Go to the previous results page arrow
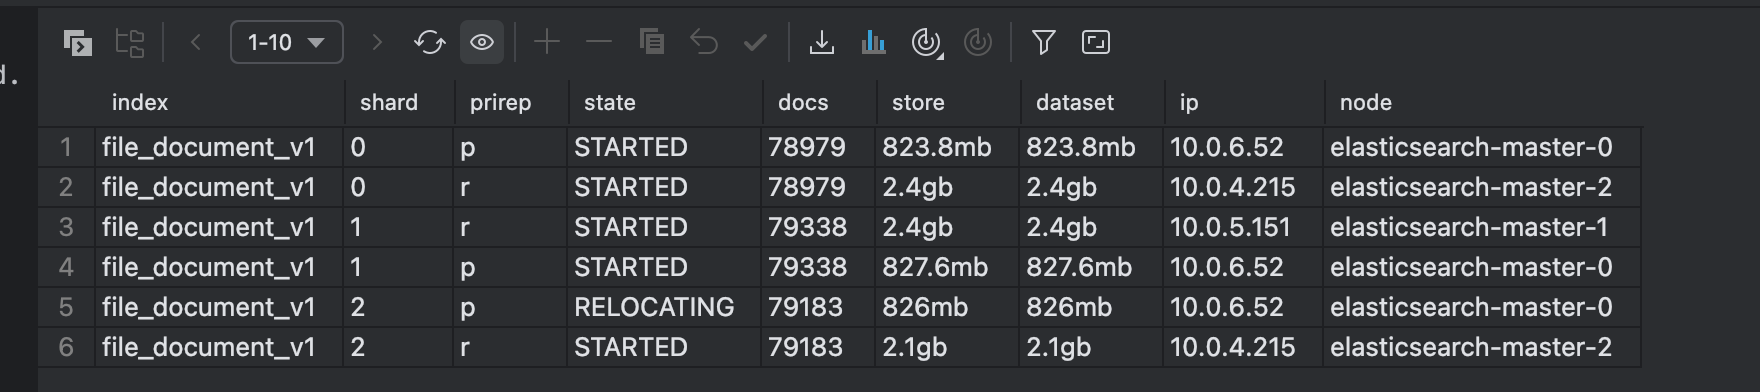The width and height of the screenshot is (1760, 392). click(196, 42)
